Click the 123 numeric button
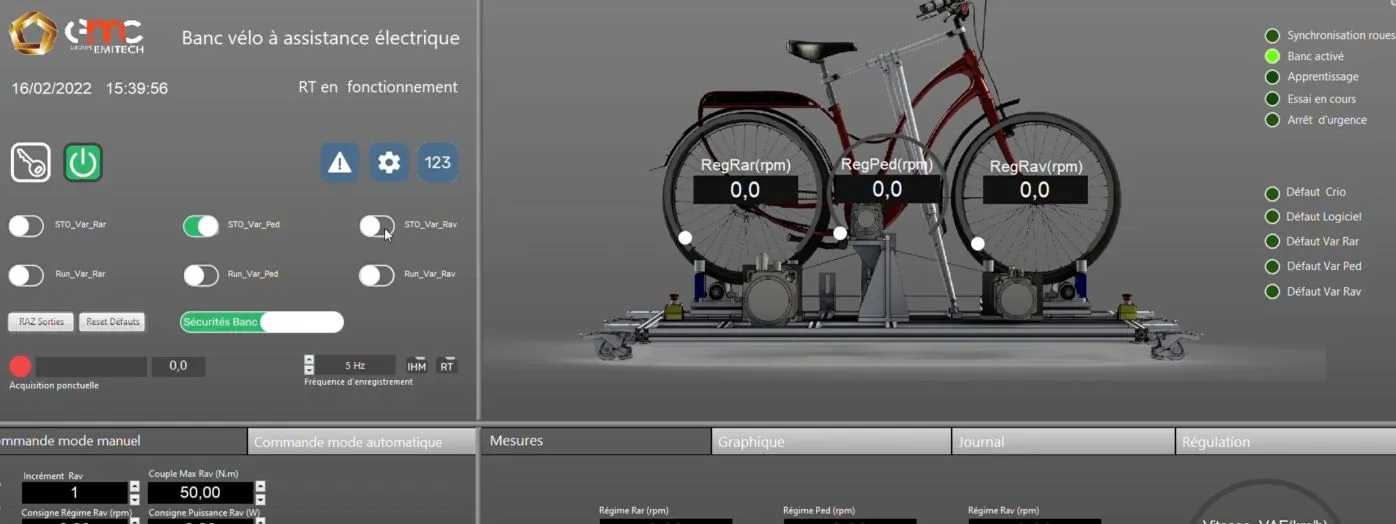The image size is (1396, 524). (438, 162)
